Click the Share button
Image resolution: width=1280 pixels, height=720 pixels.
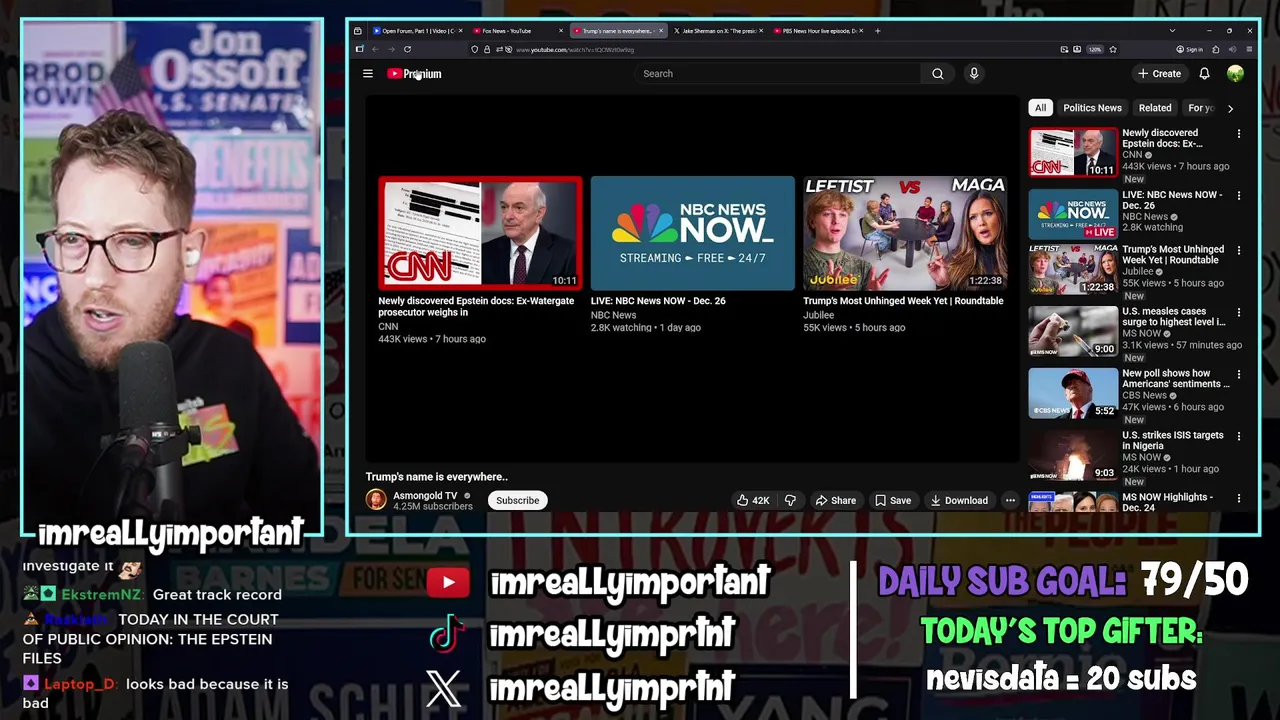point(835,500)
